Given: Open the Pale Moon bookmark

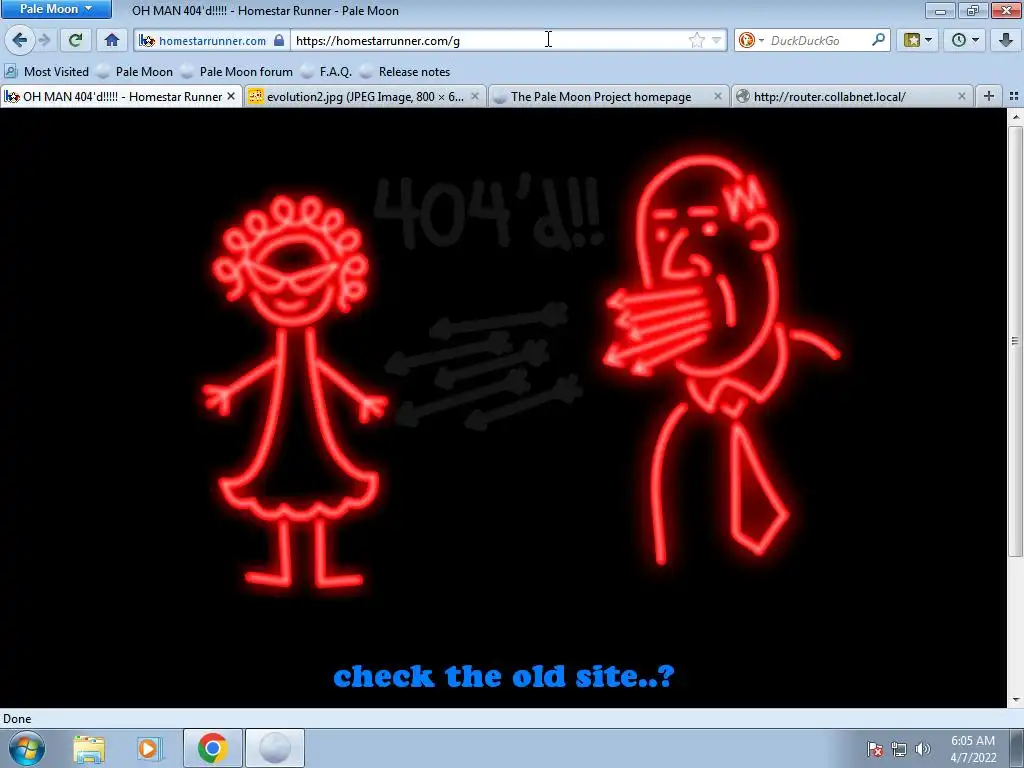Looking at the screenshot, I should point(135,72).
